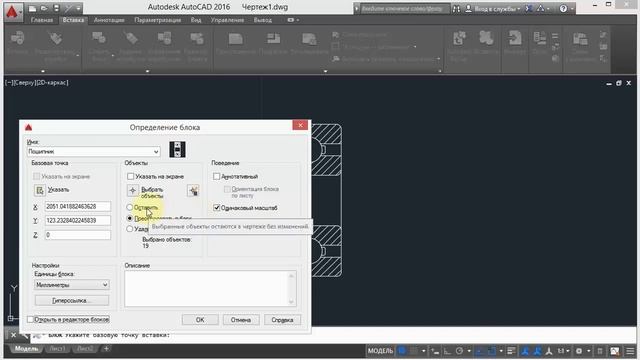Toggle Ortho mode in status bar
This screenshot has height=360, width=640.
pyautogui.click(x=448, y=351)
